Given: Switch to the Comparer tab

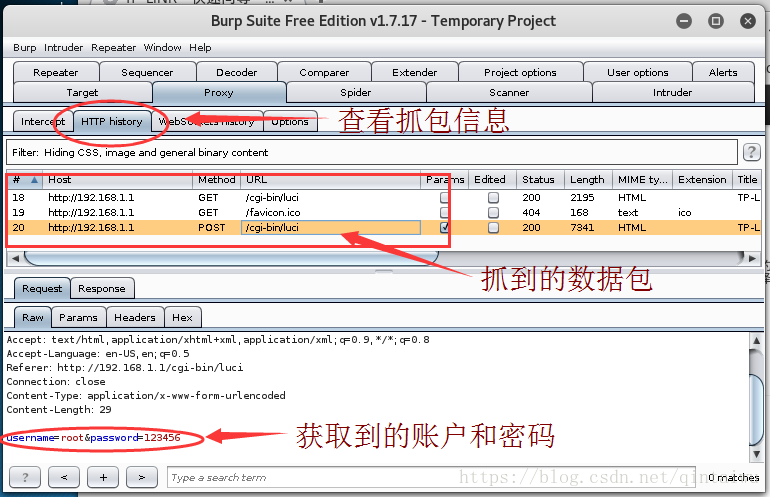Looking at the screenshot, I should click(x=324, y=72).
